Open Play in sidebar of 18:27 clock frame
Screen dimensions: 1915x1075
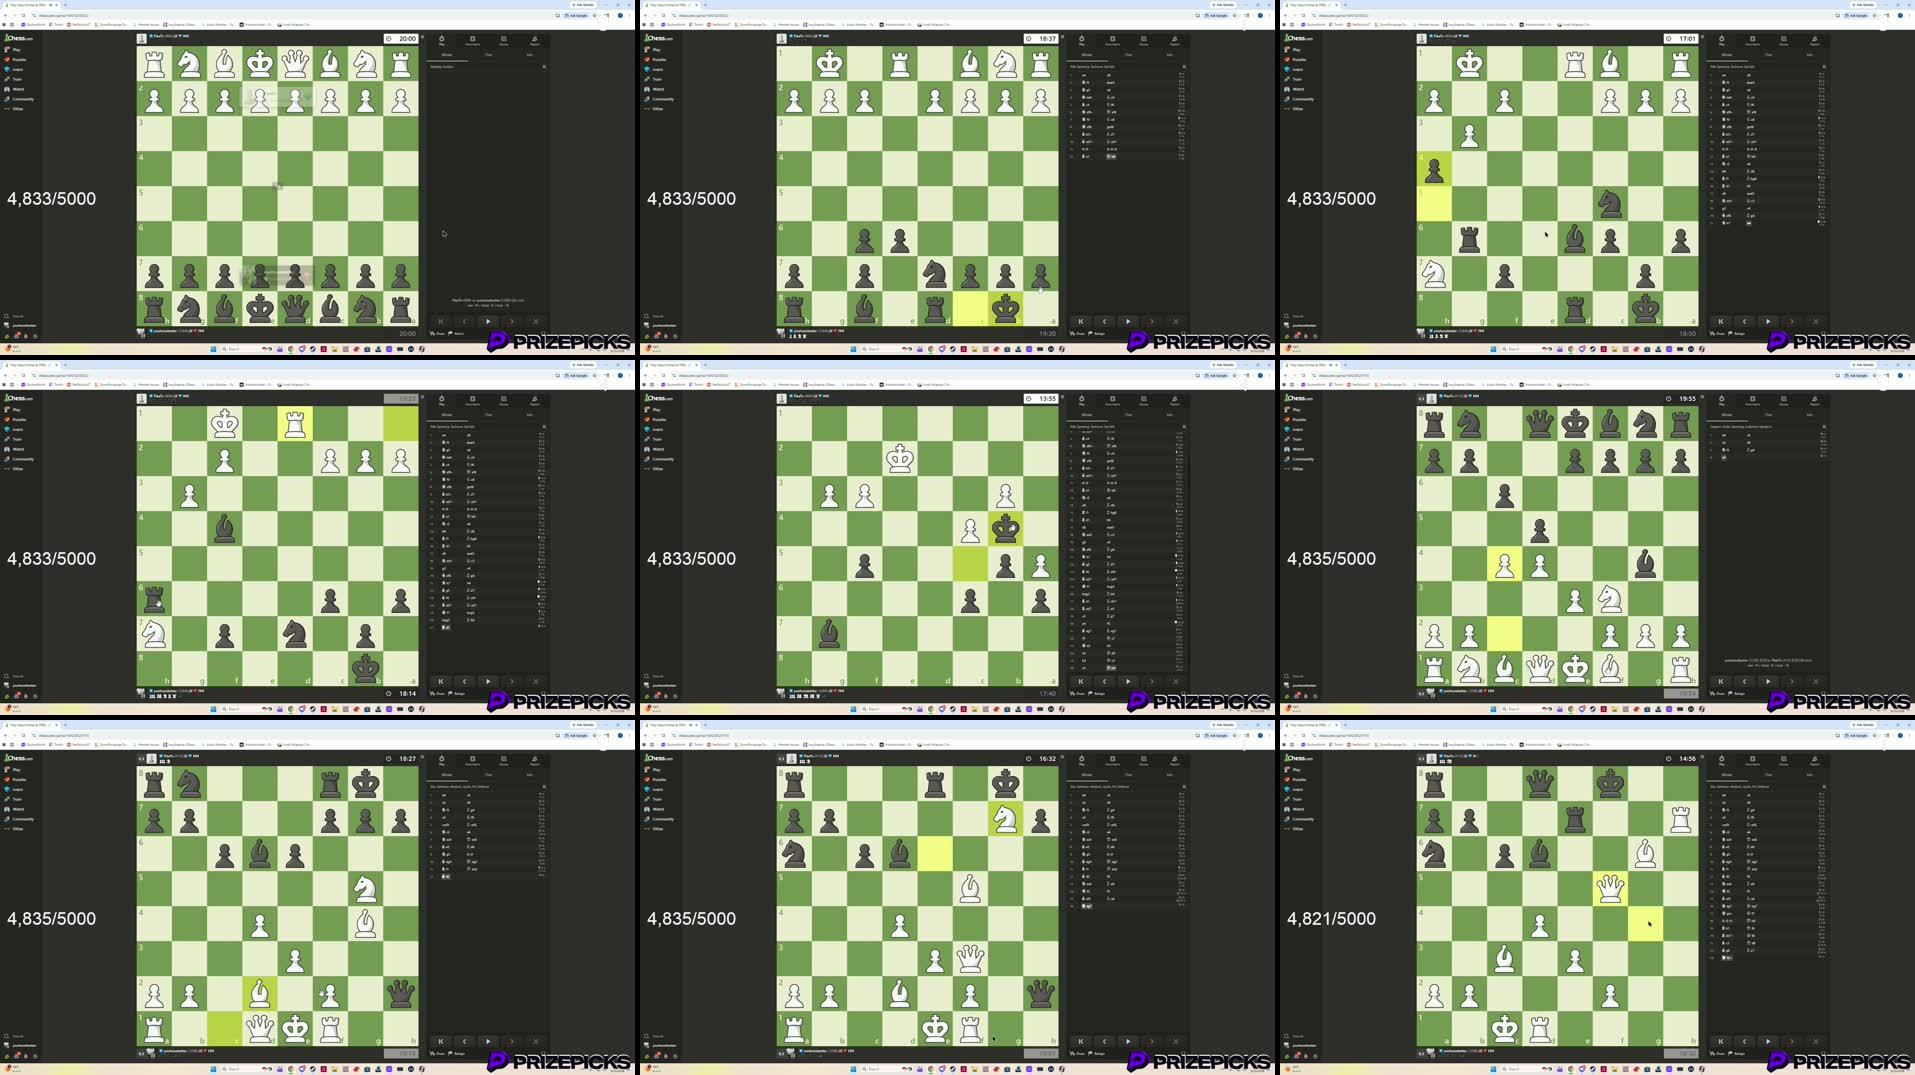(13, 769)
